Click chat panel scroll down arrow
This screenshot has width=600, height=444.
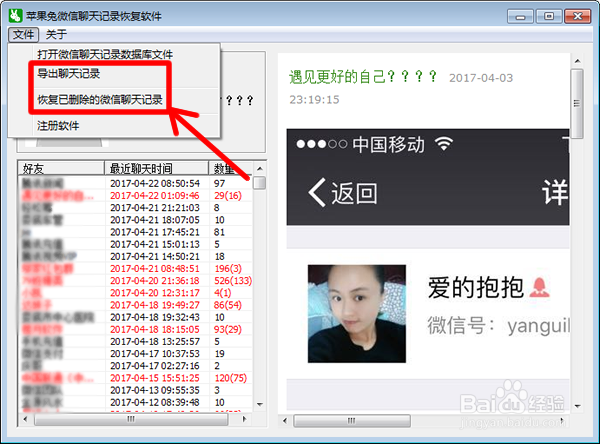pyautogui.click(x=577, y=406)
